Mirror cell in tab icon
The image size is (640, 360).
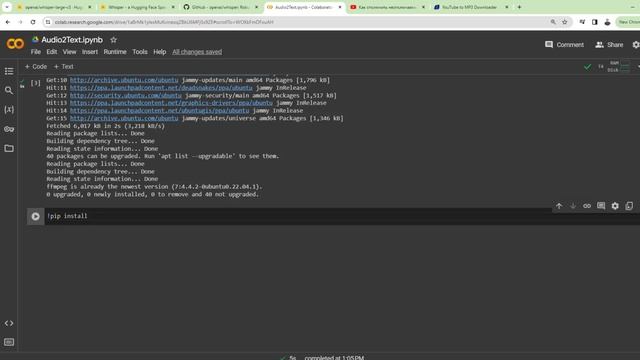tap(629, 206)
